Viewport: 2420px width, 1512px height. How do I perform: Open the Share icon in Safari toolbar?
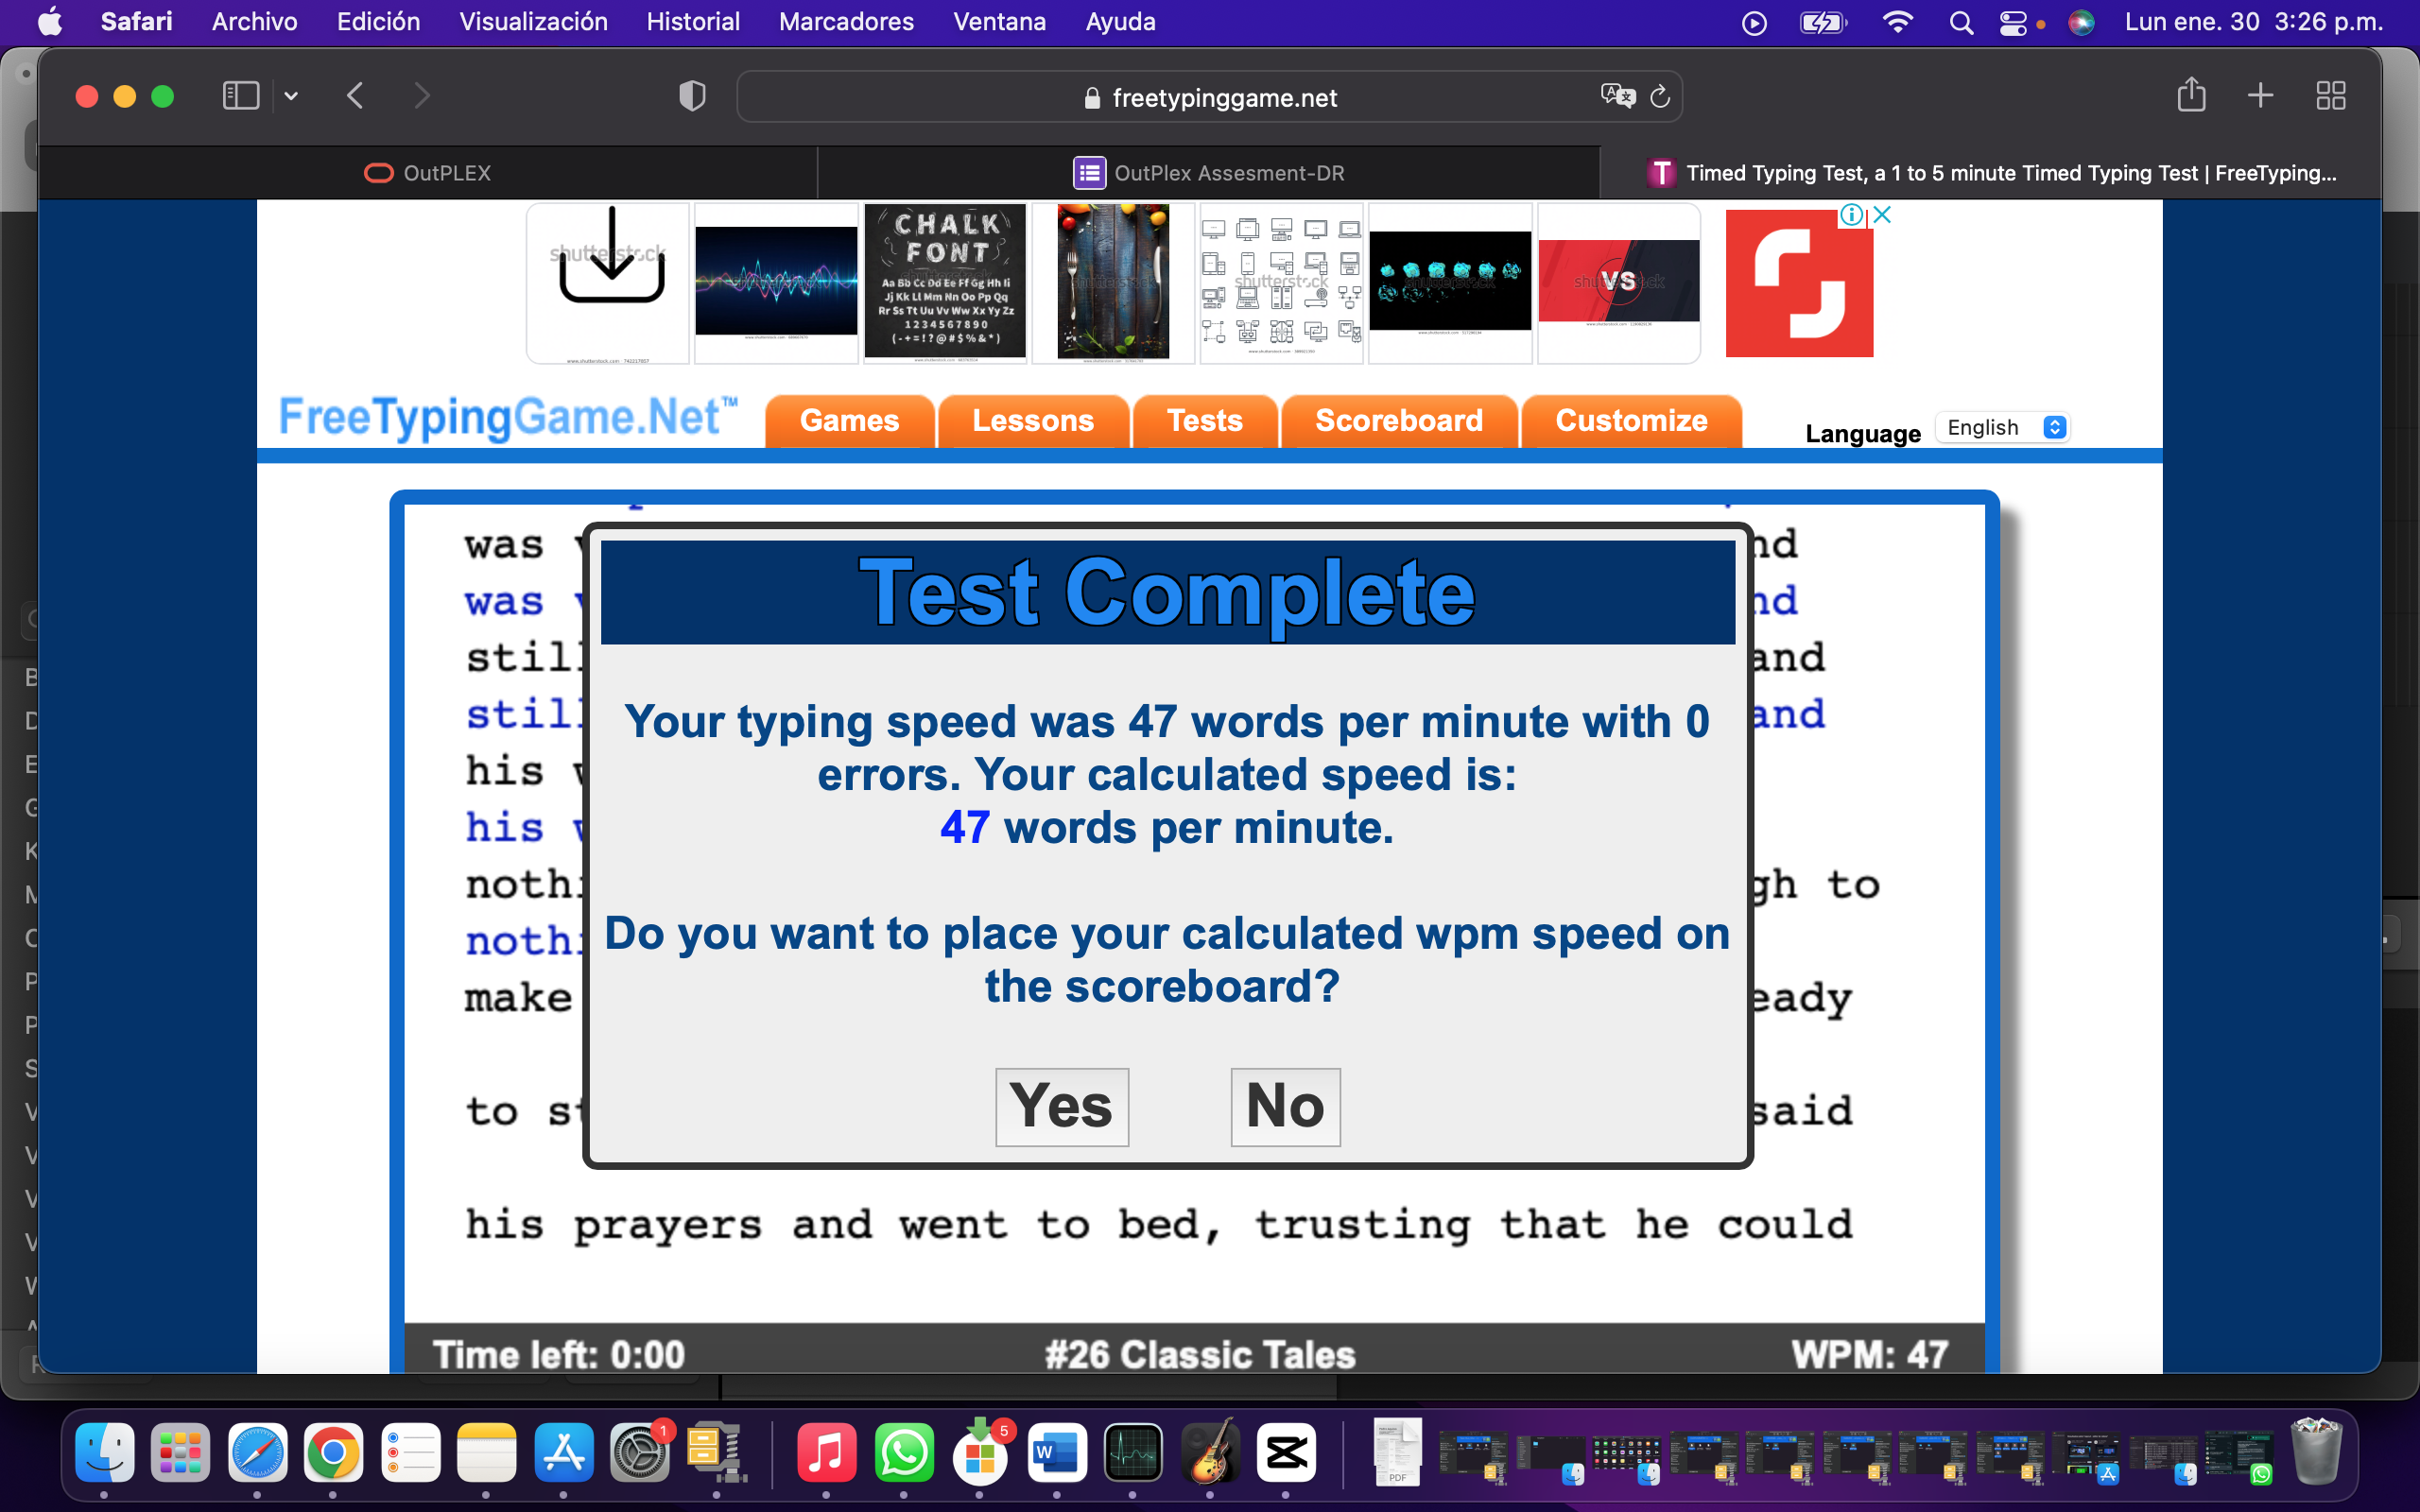[x=2191, y=95]
